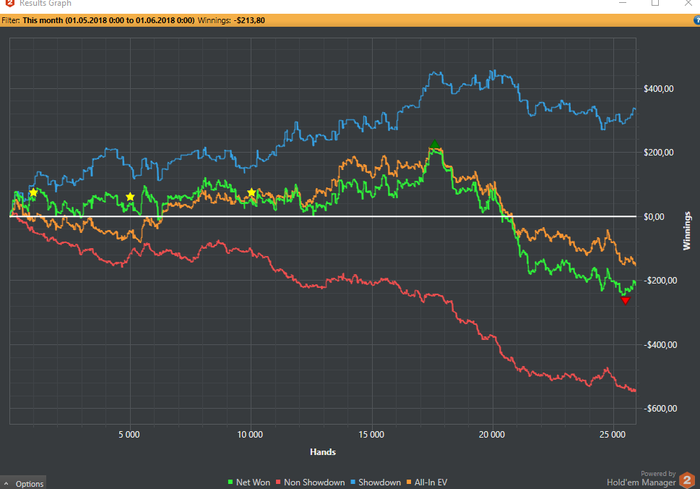Click the yellow star near 10 000 hands
Image resolution: width=700 pixels, height=489 pixels.
point(251,192)
